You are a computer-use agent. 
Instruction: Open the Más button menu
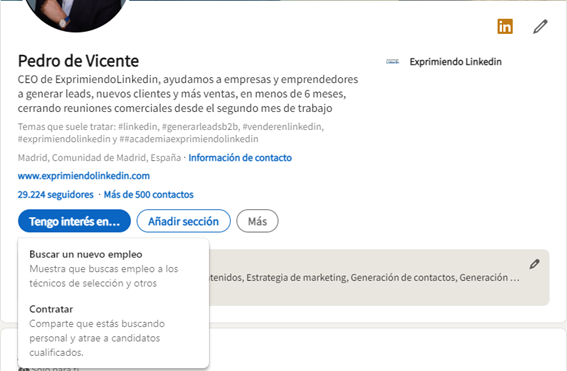coord(257,221)
